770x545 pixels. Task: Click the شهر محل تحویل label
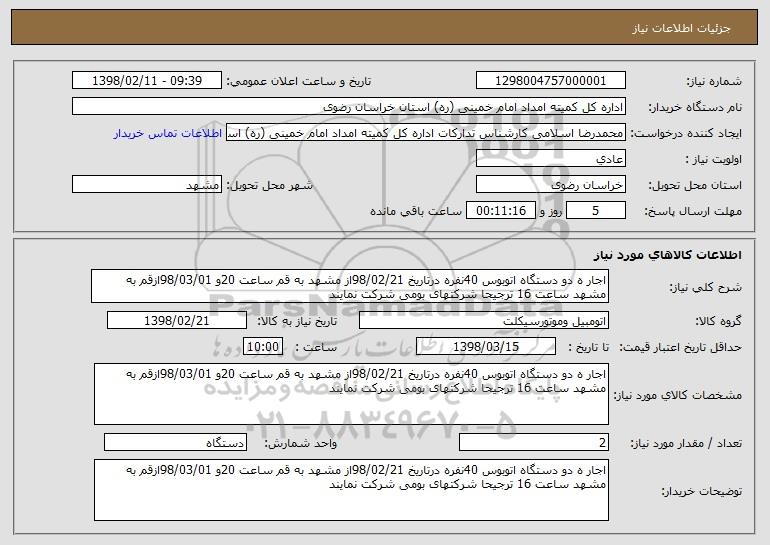click(x=269, y=186)
